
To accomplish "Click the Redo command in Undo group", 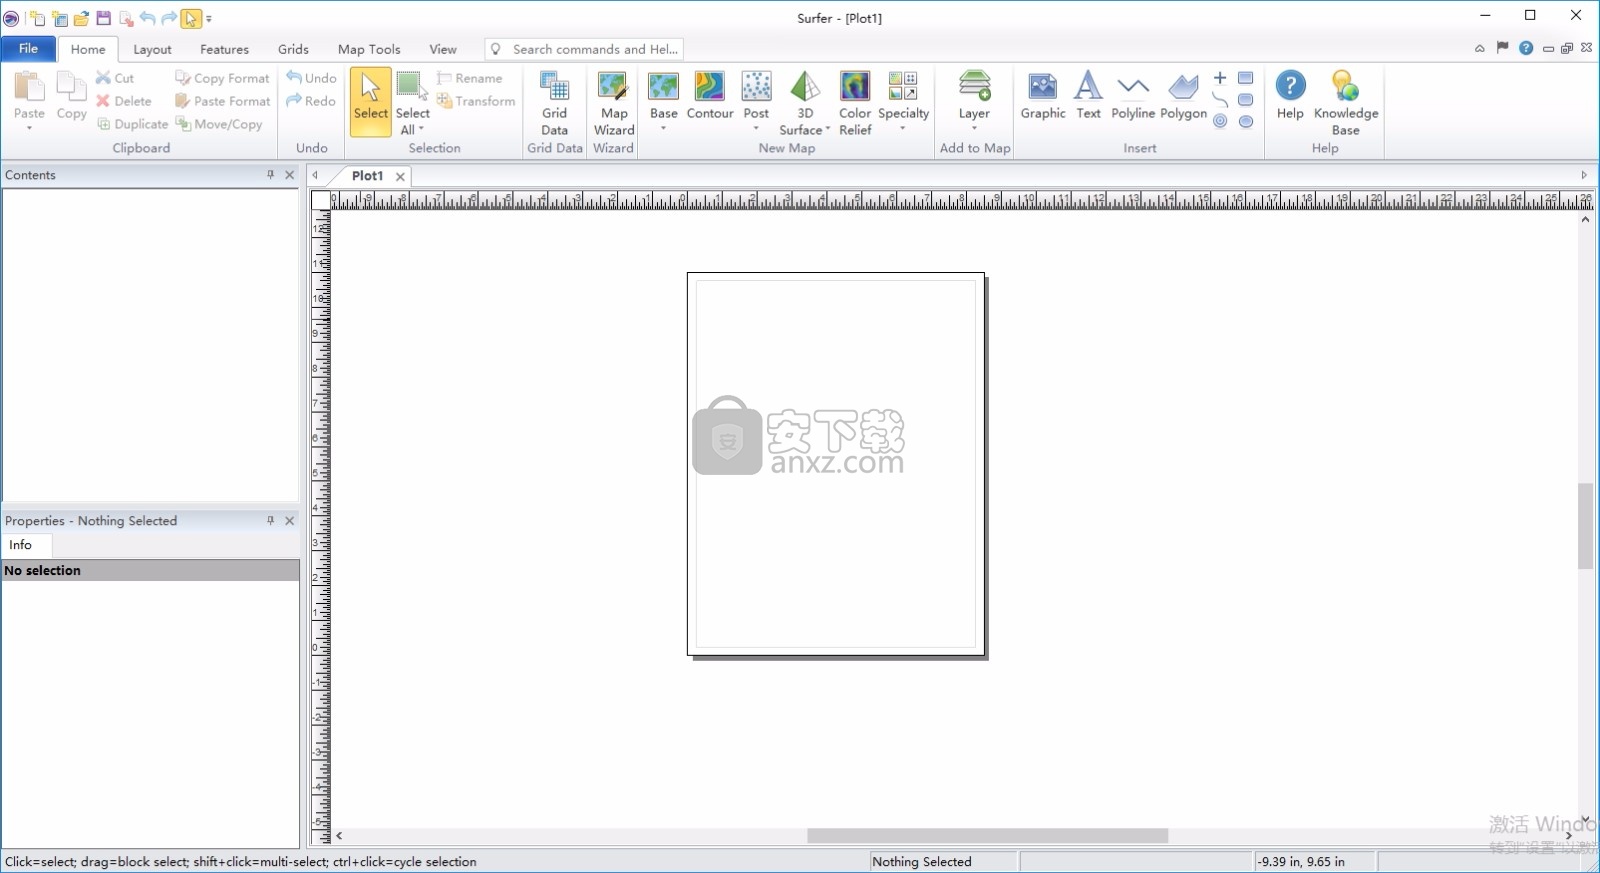I will click(x=311, y=101).
